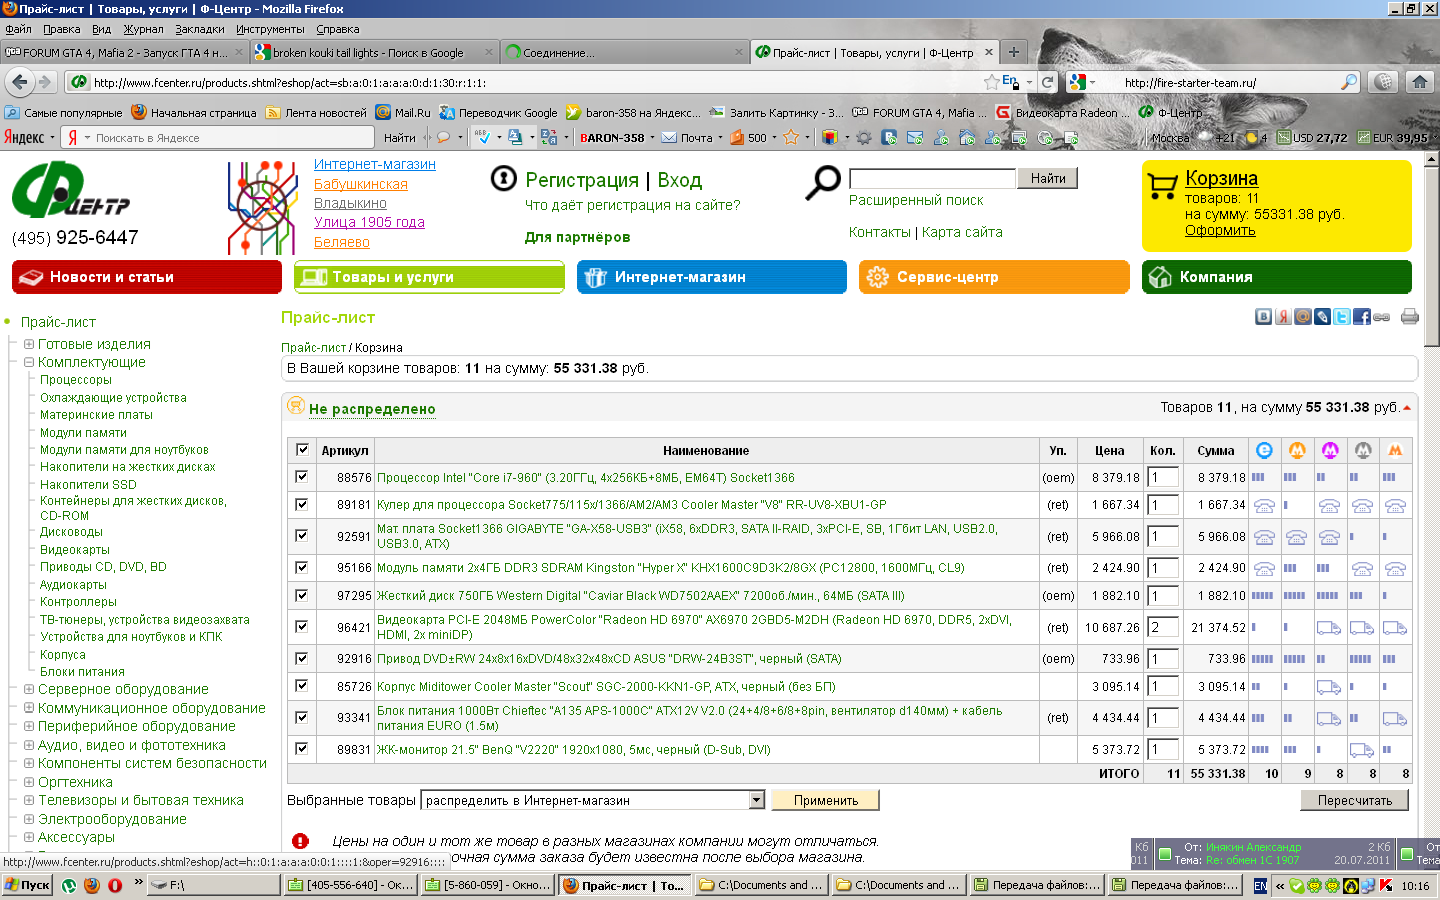Click the Найти button in site search
The image size is (1440, 900).
(x=1048, y=178)
